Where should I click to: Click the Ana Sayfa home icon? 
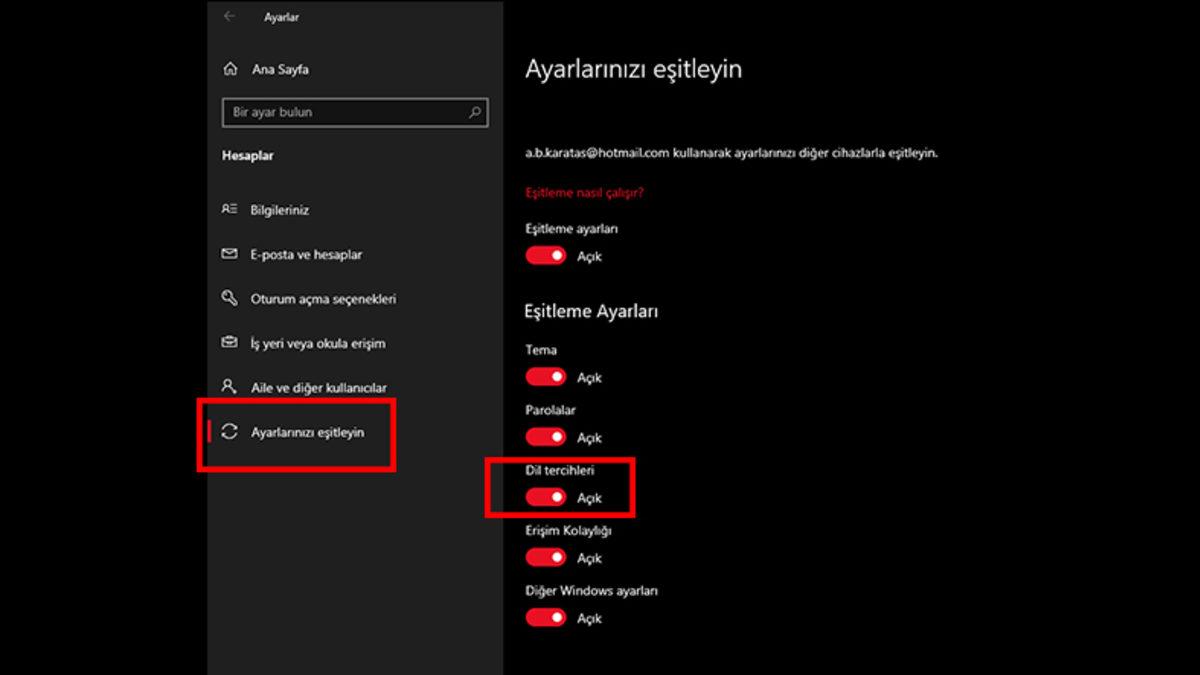(231, 69)
